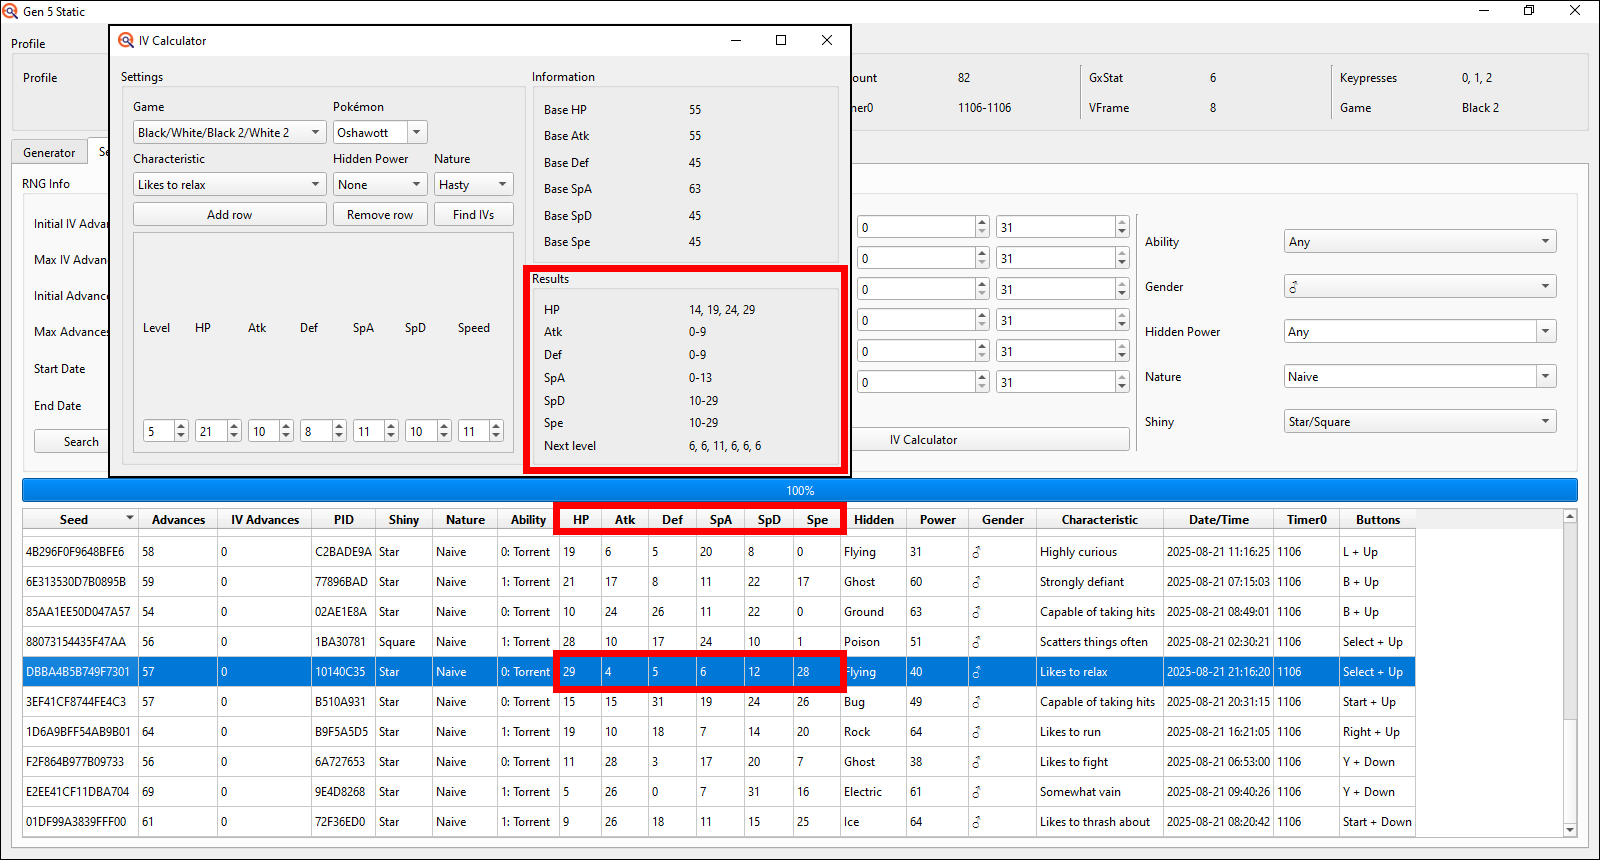
Task: Select the row with seed DBBA4B5B749F7301
Action: click(78, 672)
